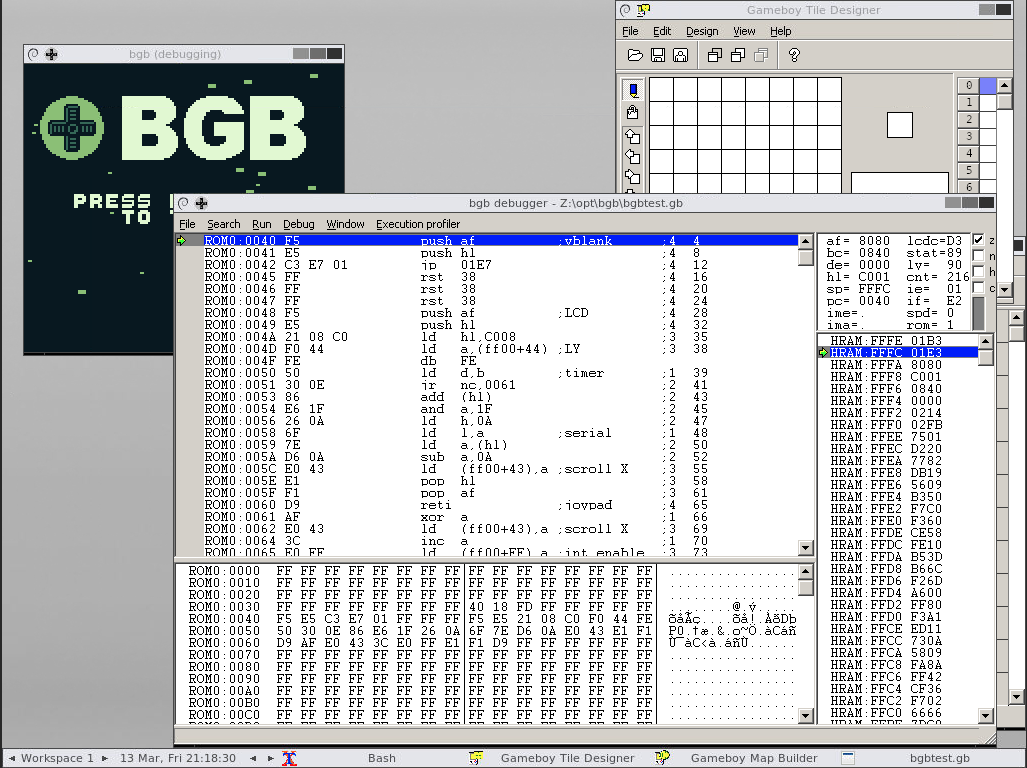The image size is (1027, 768).
Task: Click the X icon in the taskbar
Action: coord(289,758)
